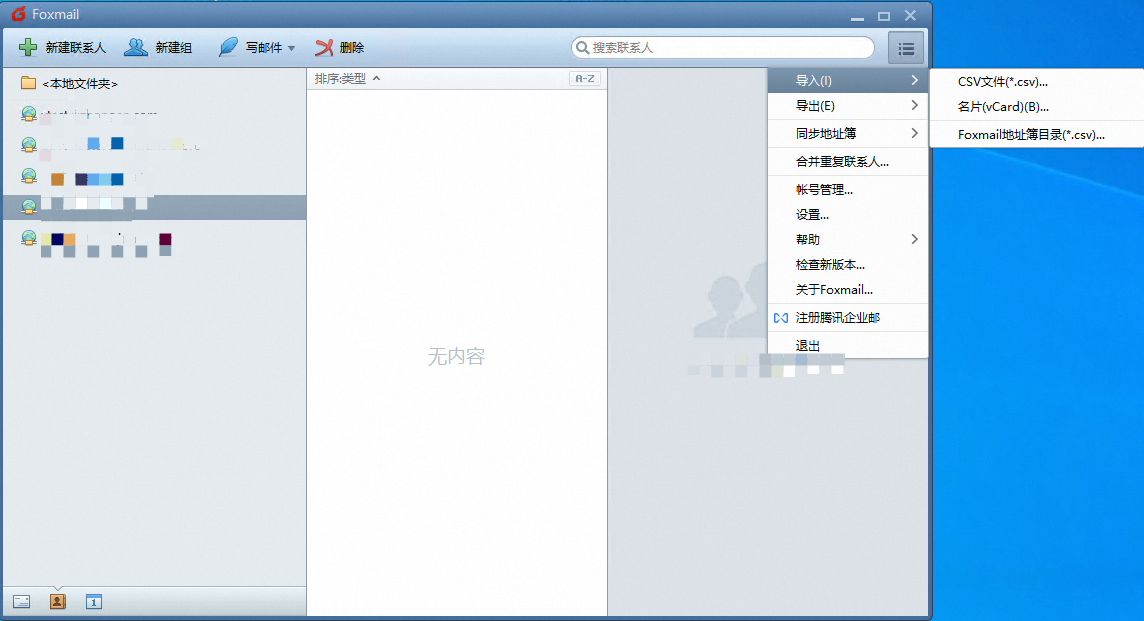The image size is (1144, 621).
Task: Click the red 删除 delete icon
Action: click(324, 47)
